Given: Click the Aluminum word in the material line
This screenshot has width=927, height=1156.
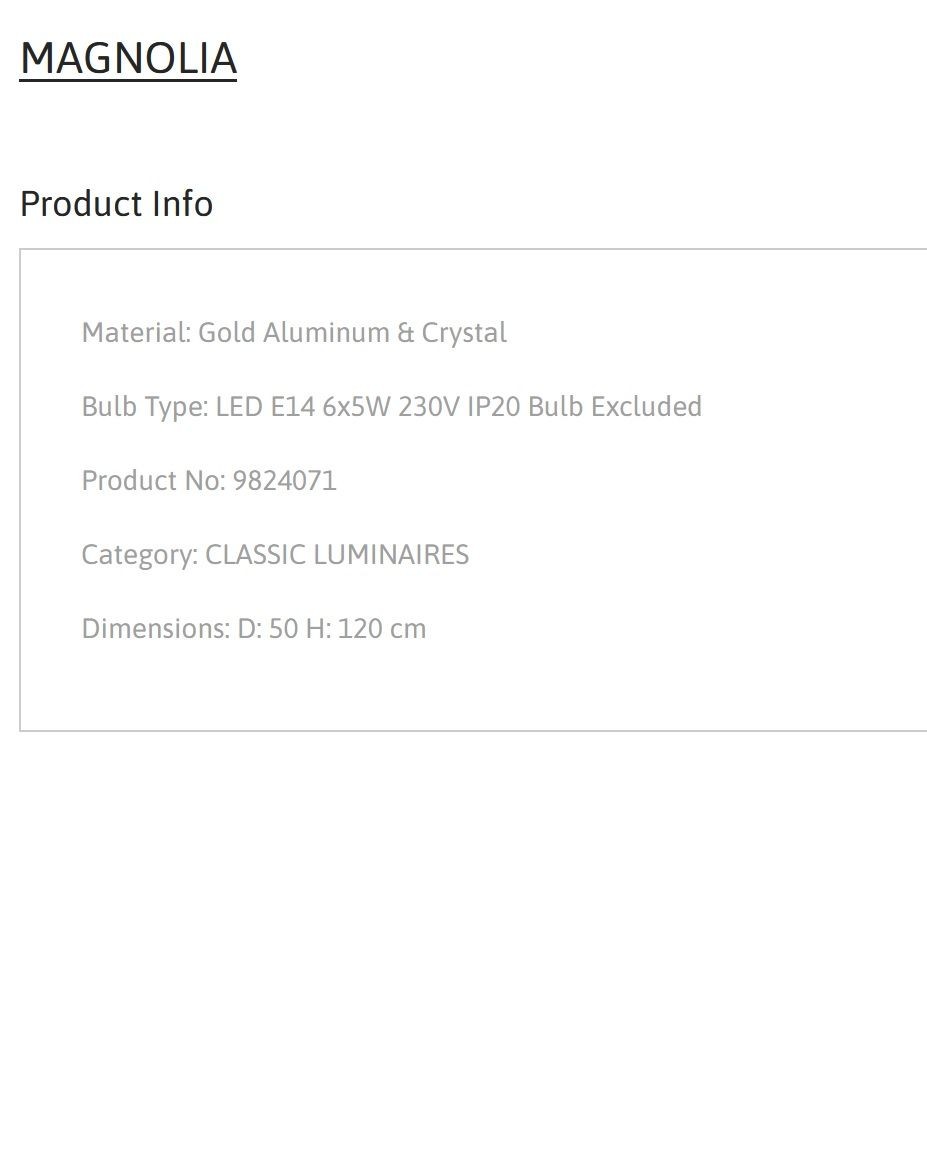Looking at the screenshot, I should point(326,332).
